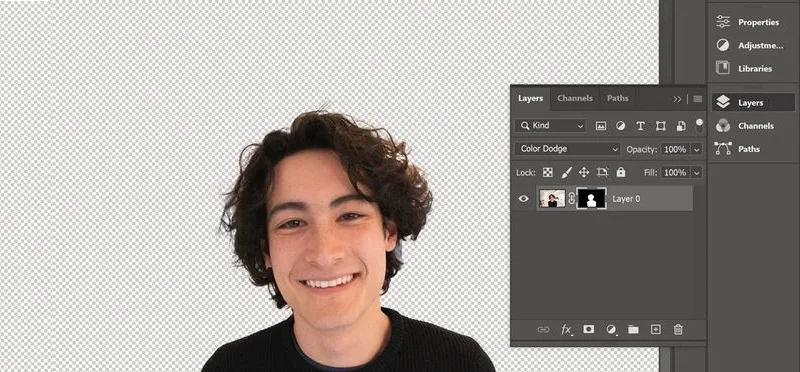Screen dimensions: 800x372
Task: Click the add layer style fx icon
Action: (566, 330)
